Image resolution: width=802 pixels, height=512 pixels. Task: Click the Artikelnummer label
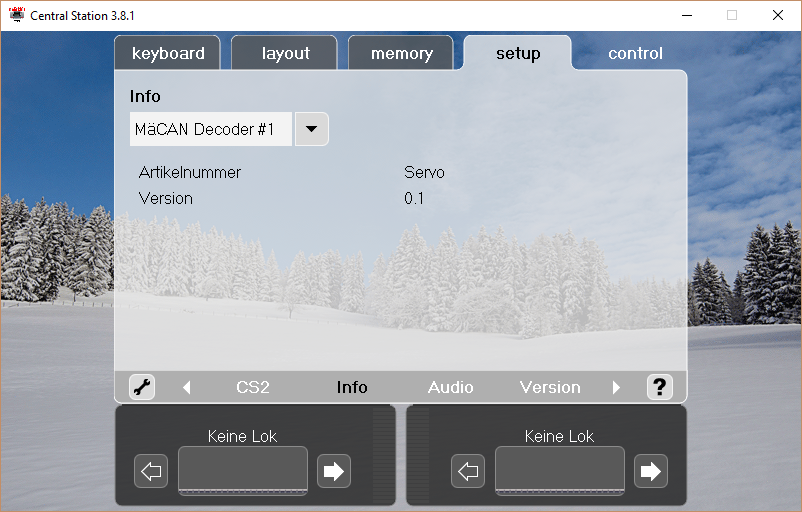coord(190,172)
